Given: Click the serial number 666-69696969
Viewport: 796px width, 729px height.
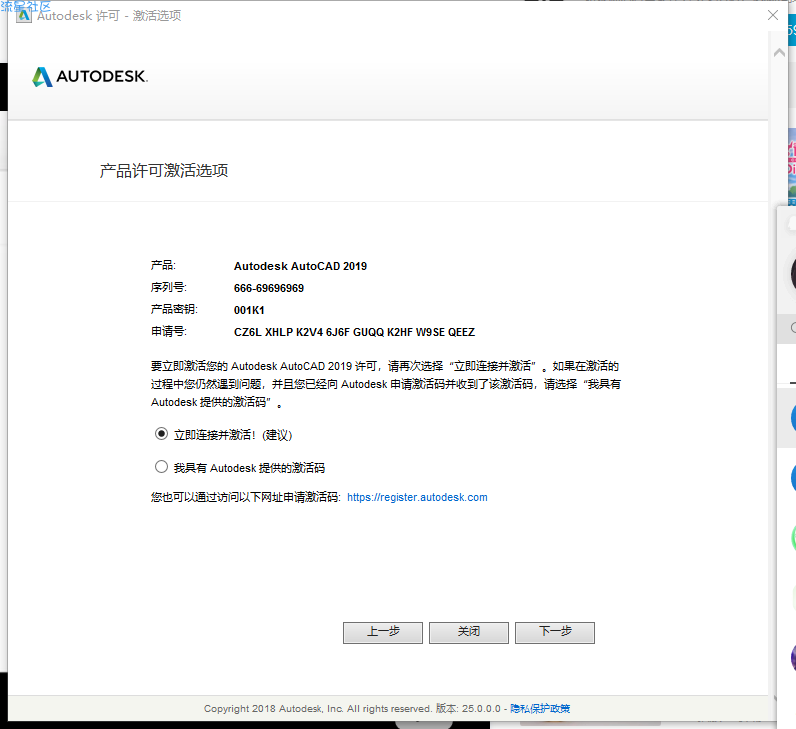Looking at the screenshot, I should tap(269, 288).
